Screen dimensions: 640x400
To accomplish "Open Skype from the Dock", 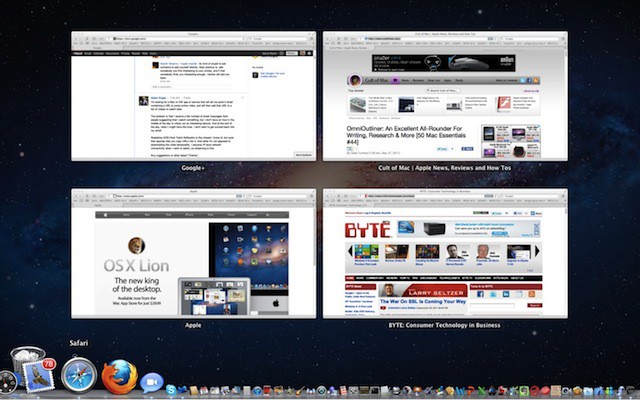I will [171, 390].
